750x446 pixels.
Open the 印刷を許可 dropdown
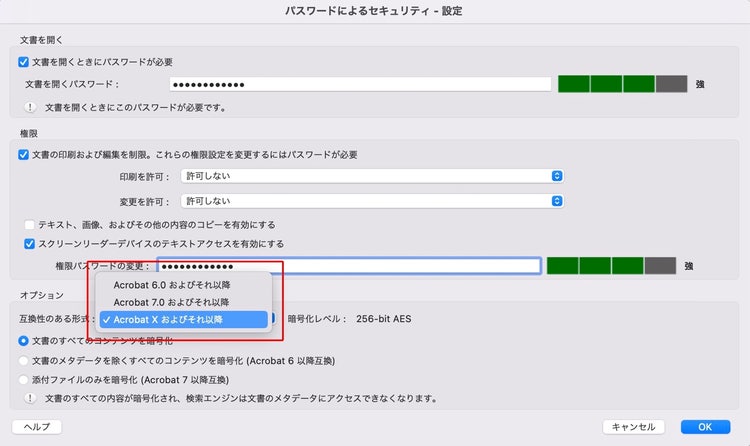(372, 176)
